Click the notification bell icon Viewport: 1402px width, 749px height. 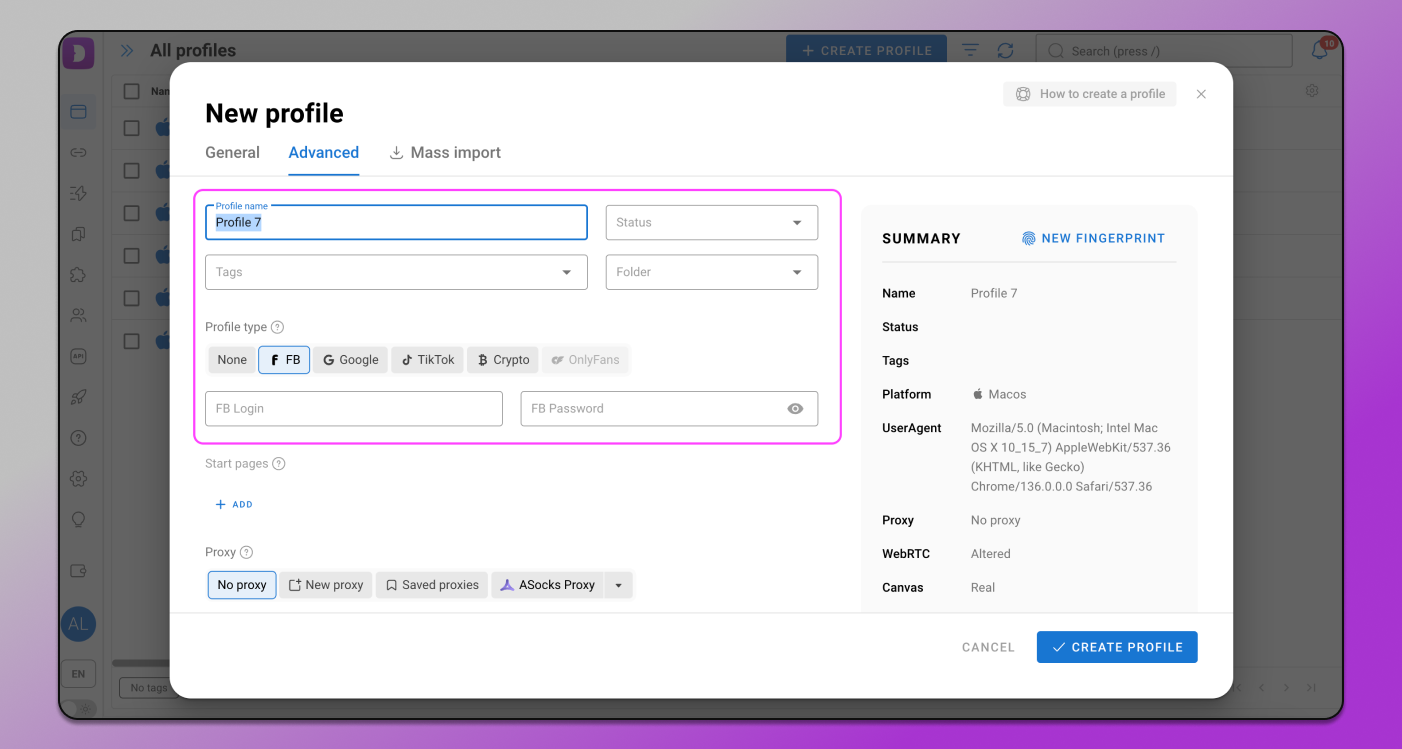pyautogui.click(x=1320, y=50)
